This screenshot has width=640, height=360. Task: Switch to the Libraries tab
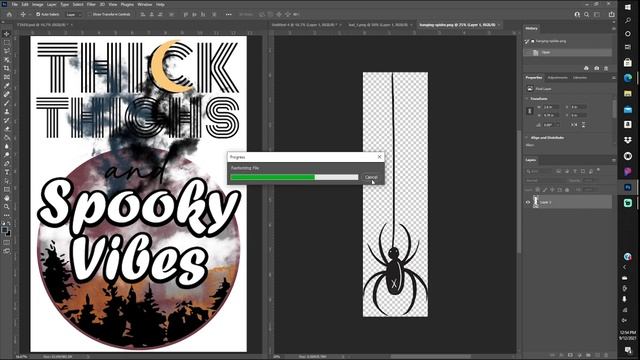(x=580, y=78)
